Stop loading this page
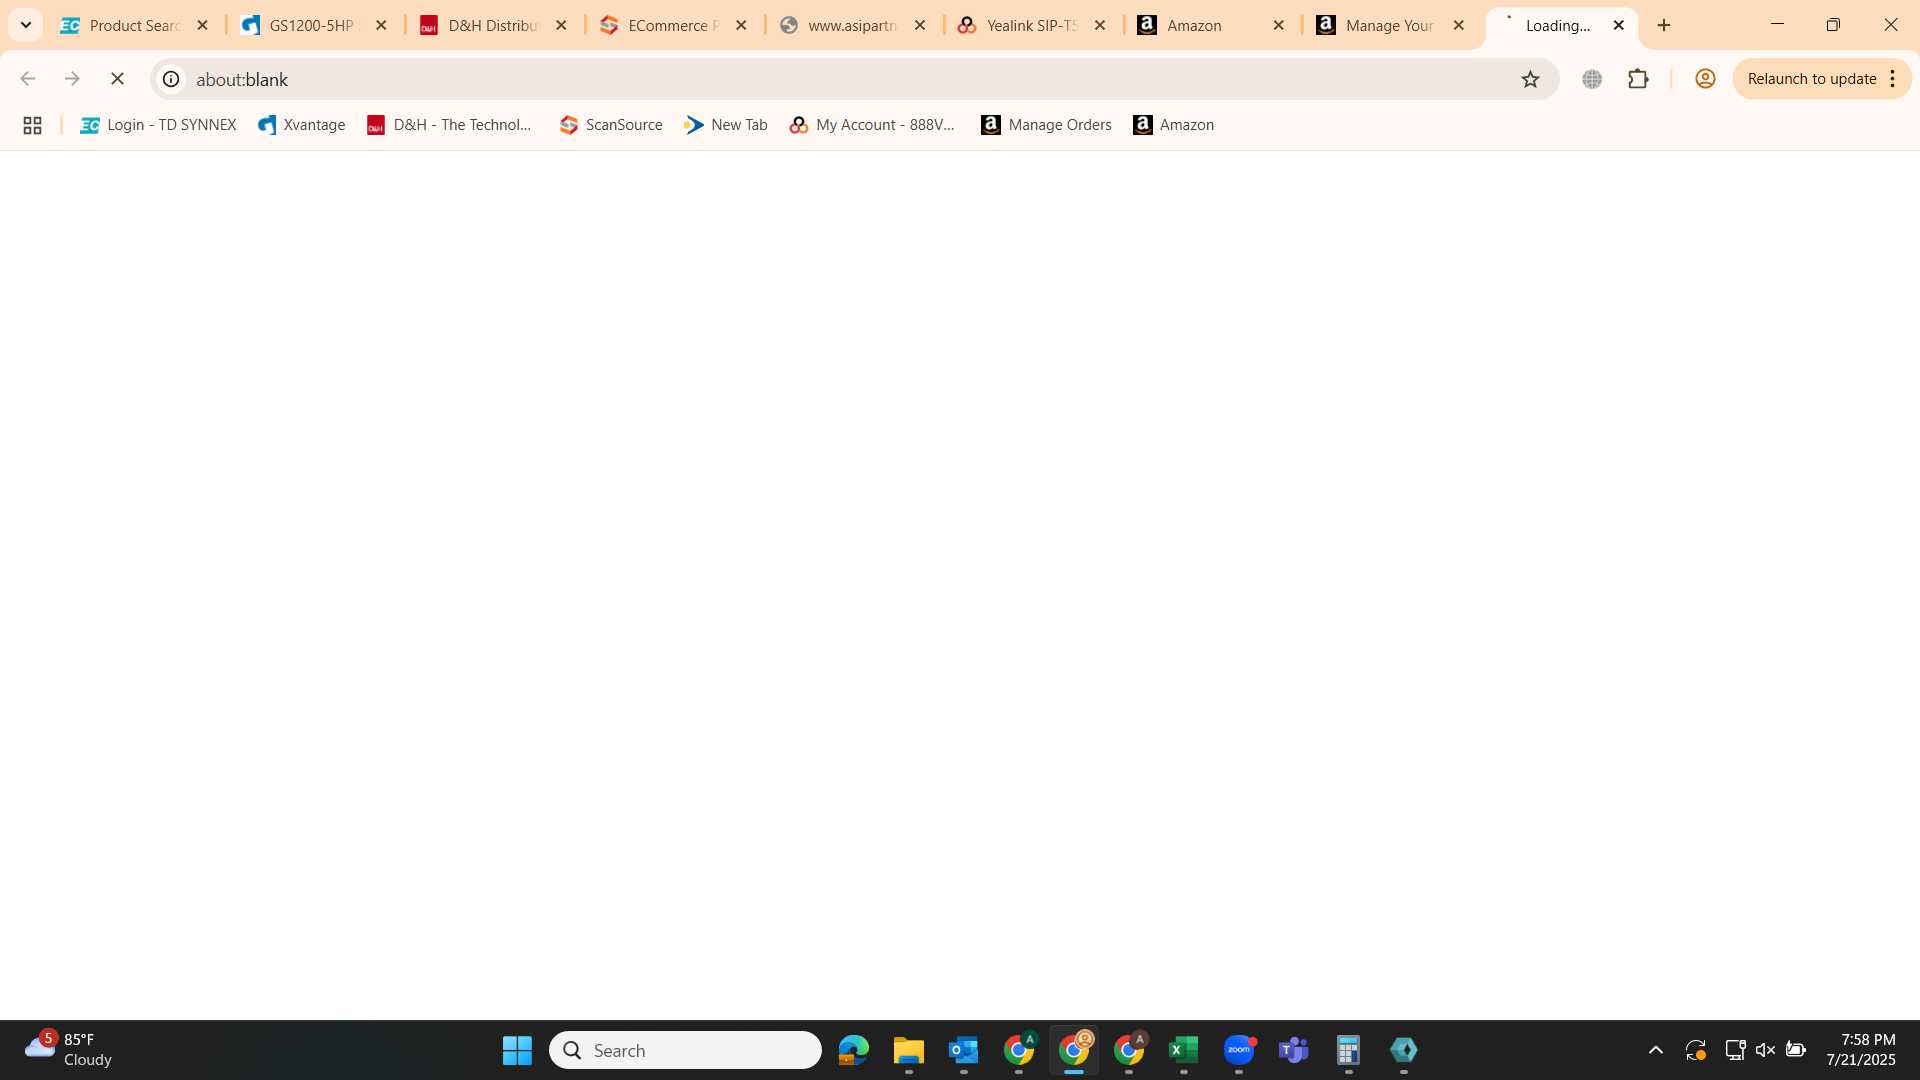This screenshot has height=1080, width=1920. click(x=117, y=78)
